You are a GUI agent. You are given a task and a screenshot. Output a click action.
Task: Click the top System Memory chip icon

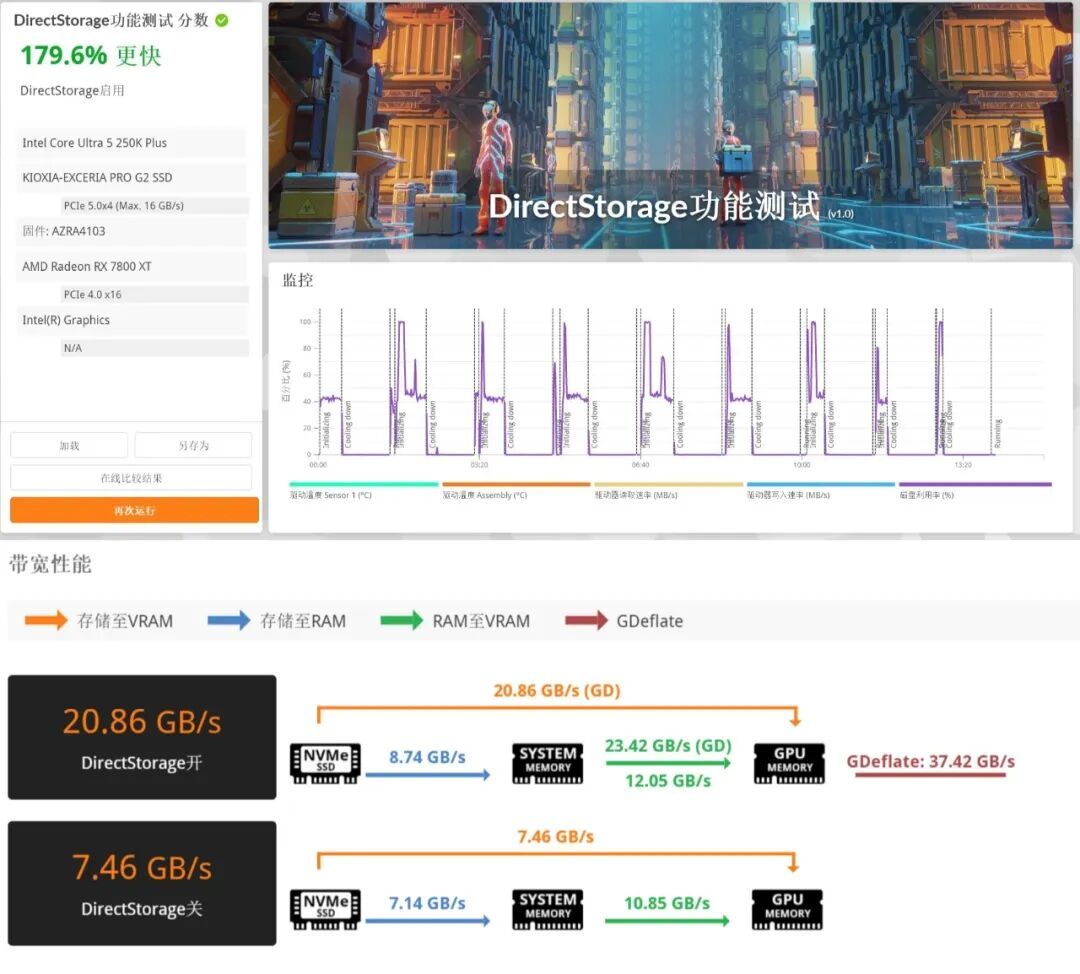548,763
